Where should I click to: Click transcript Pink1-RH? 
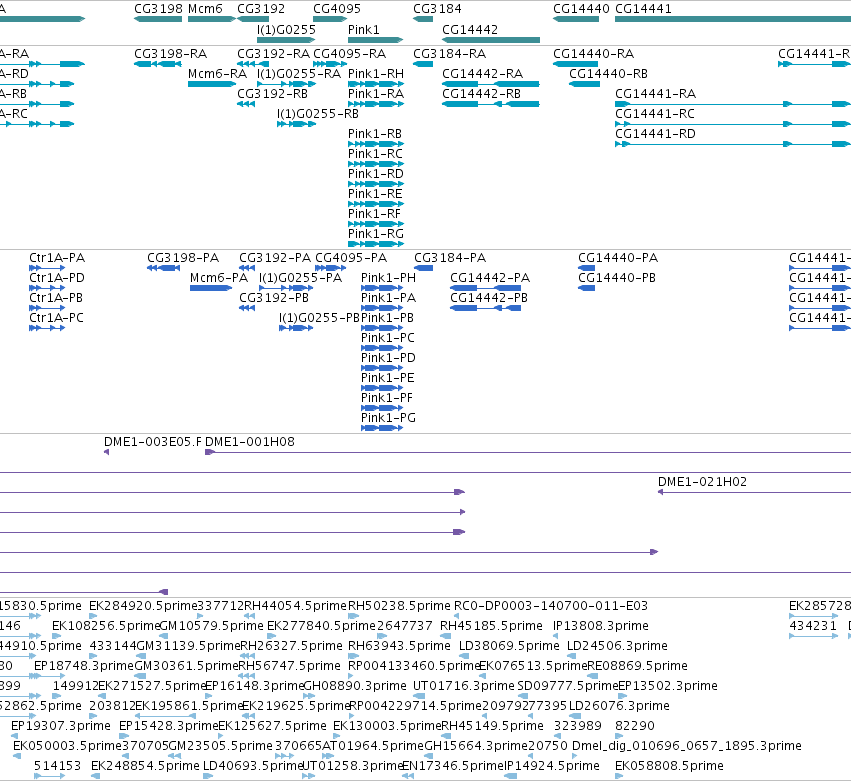pyautogui.click(x=376, y=84)
